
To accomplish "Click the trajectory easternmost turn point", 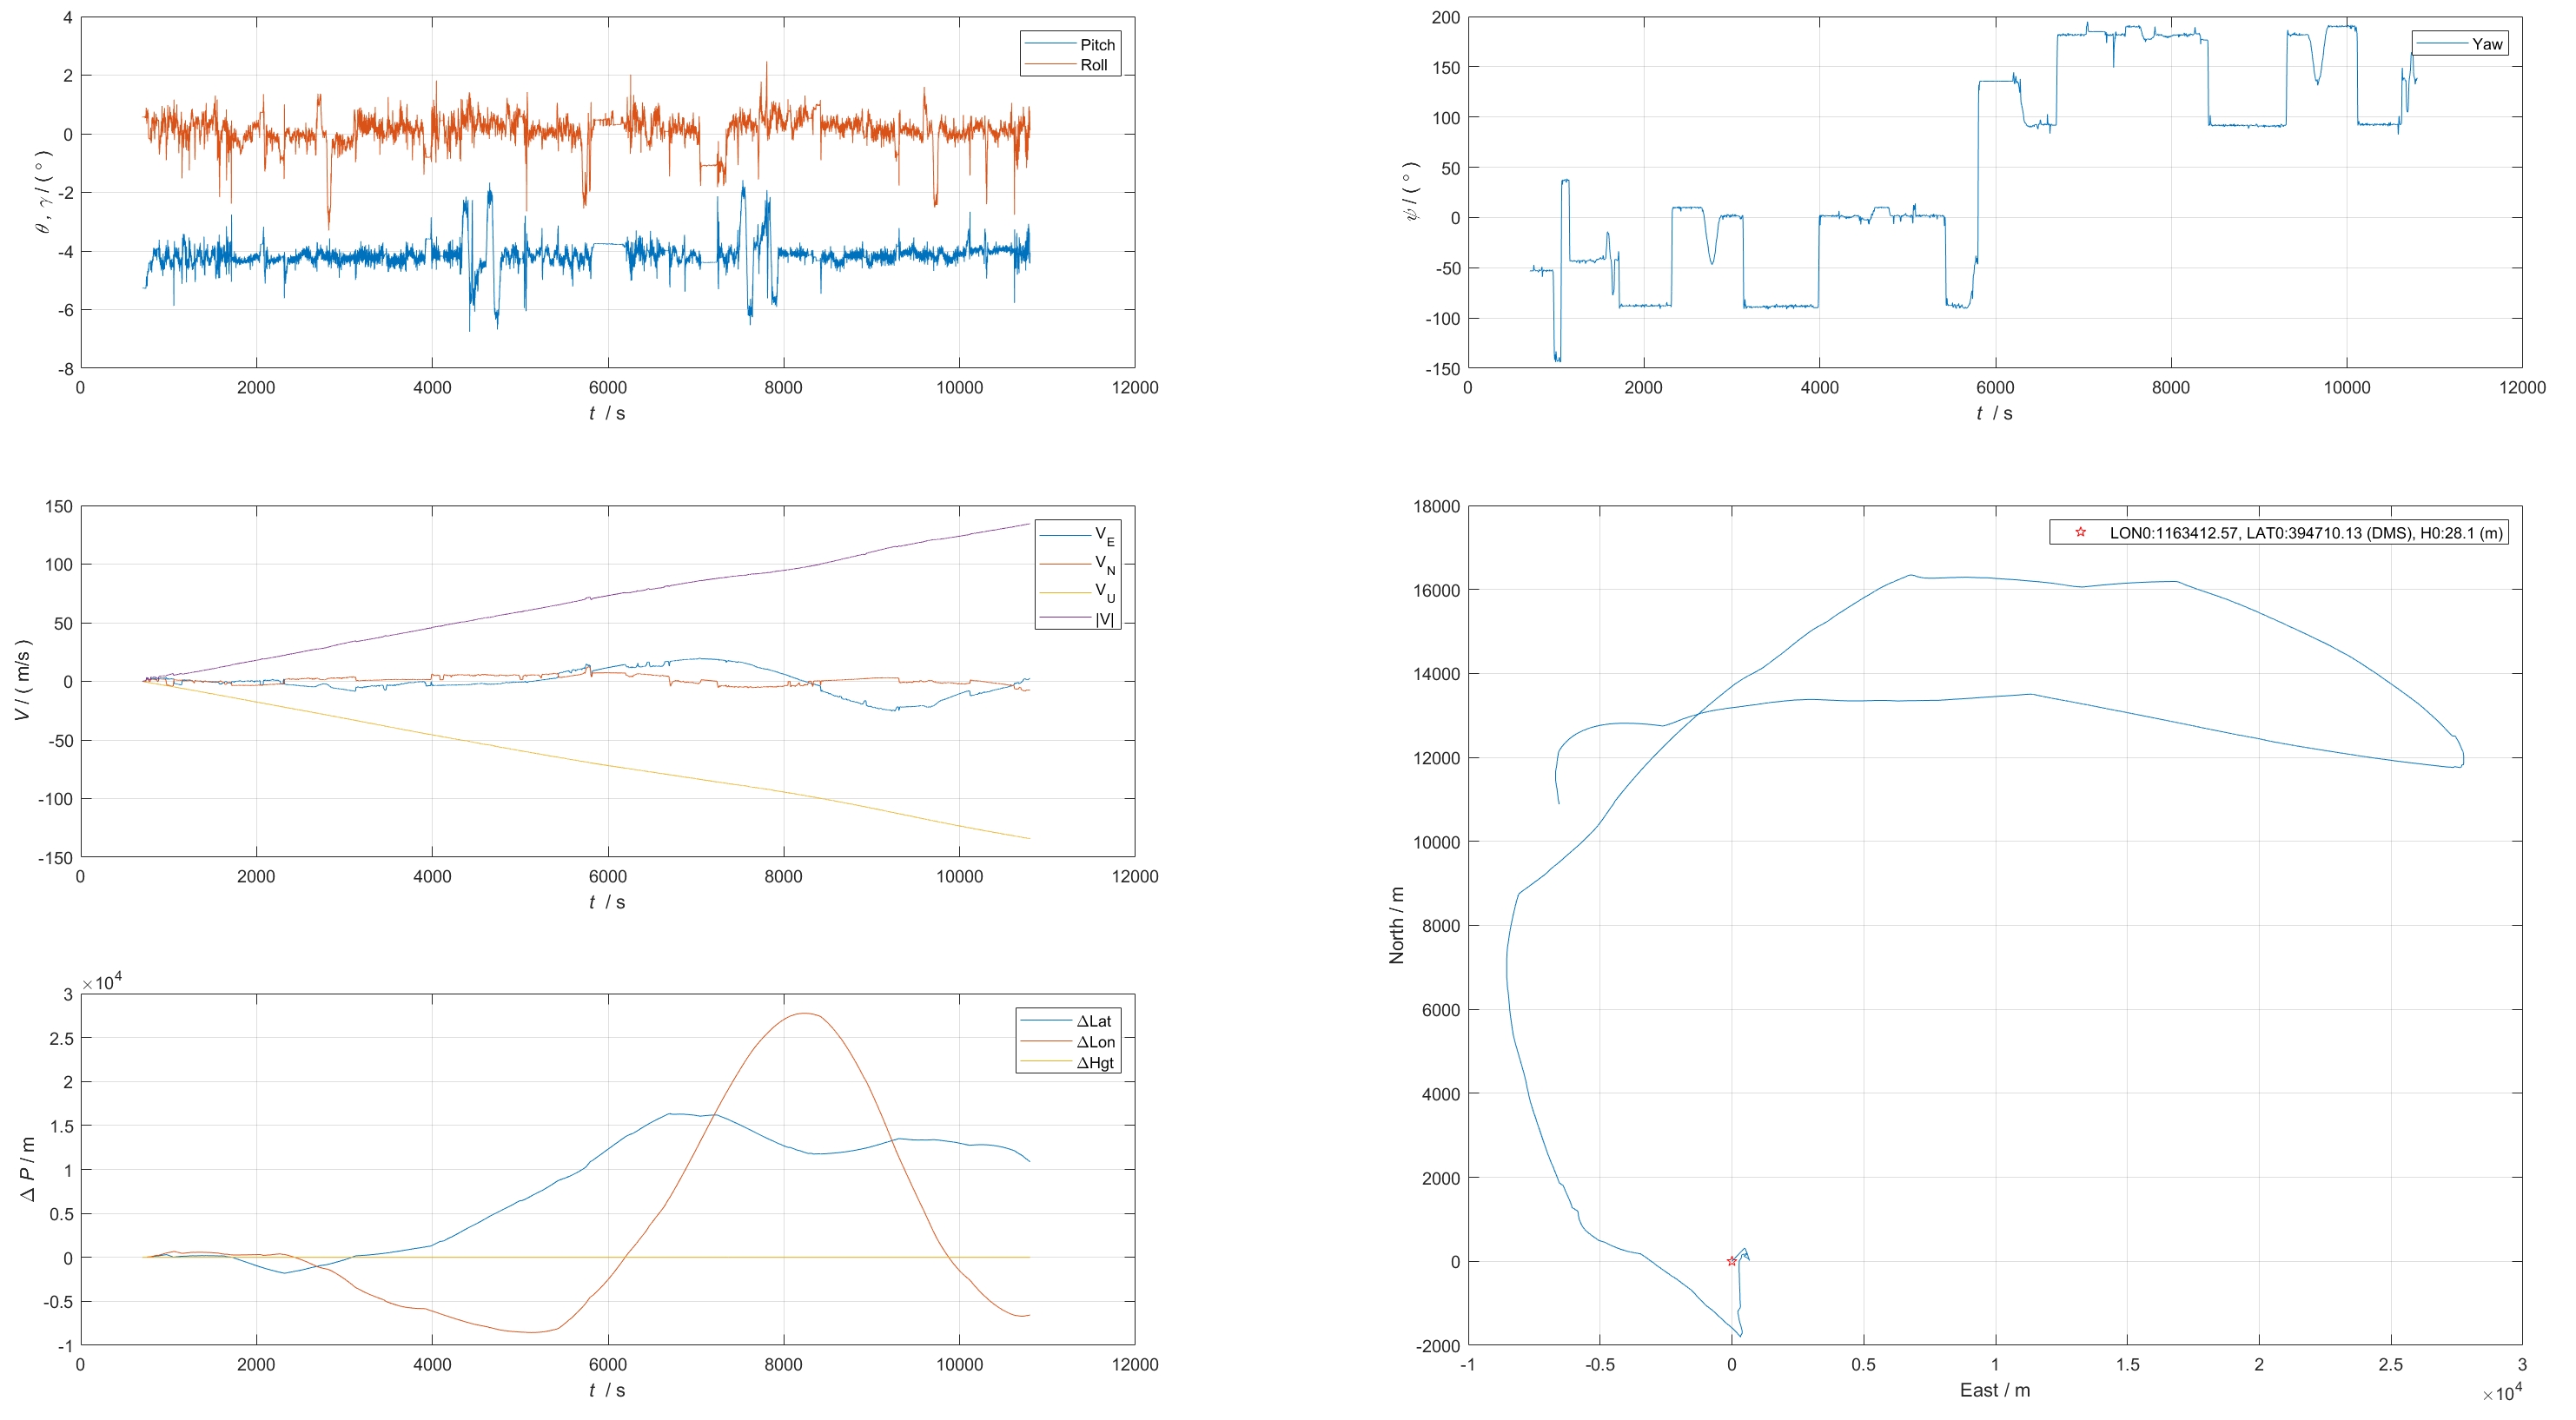I will pyautogui.click(x=2462, y=759).
